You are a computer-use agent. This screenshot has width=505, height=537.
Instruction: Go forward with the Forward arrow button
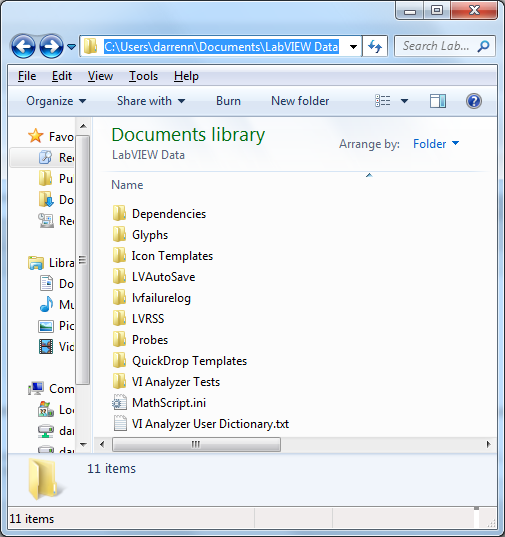coord(51,46)
